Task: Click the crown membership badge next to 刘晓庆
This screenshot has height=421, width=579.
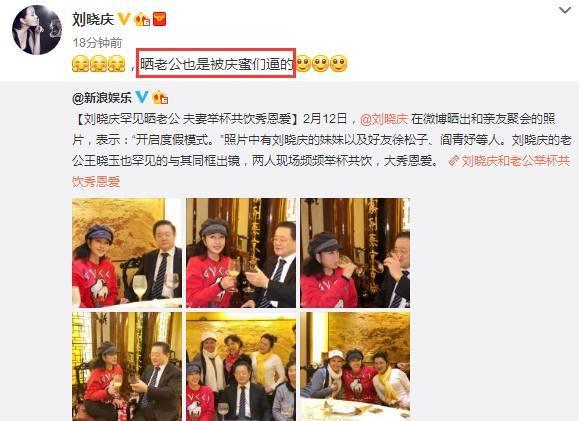Action: coord(142,19)
